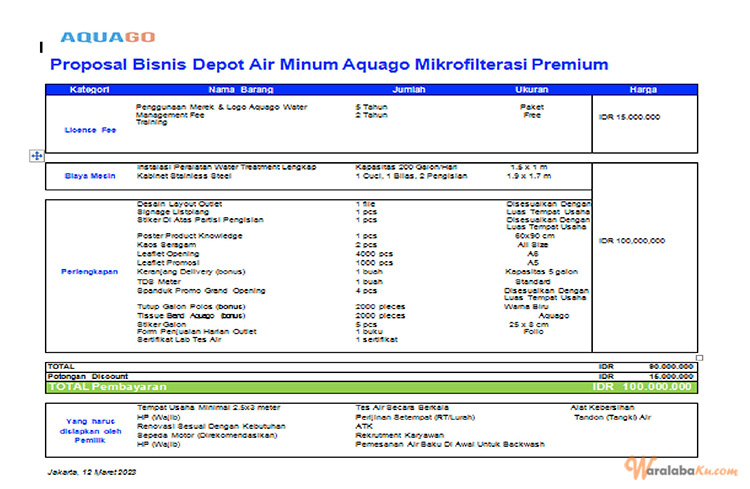Click 'Instalasi Peralatan Water Treatment Lengkap'
Screen dimensions: 750x489
click(x=226, y=167)
